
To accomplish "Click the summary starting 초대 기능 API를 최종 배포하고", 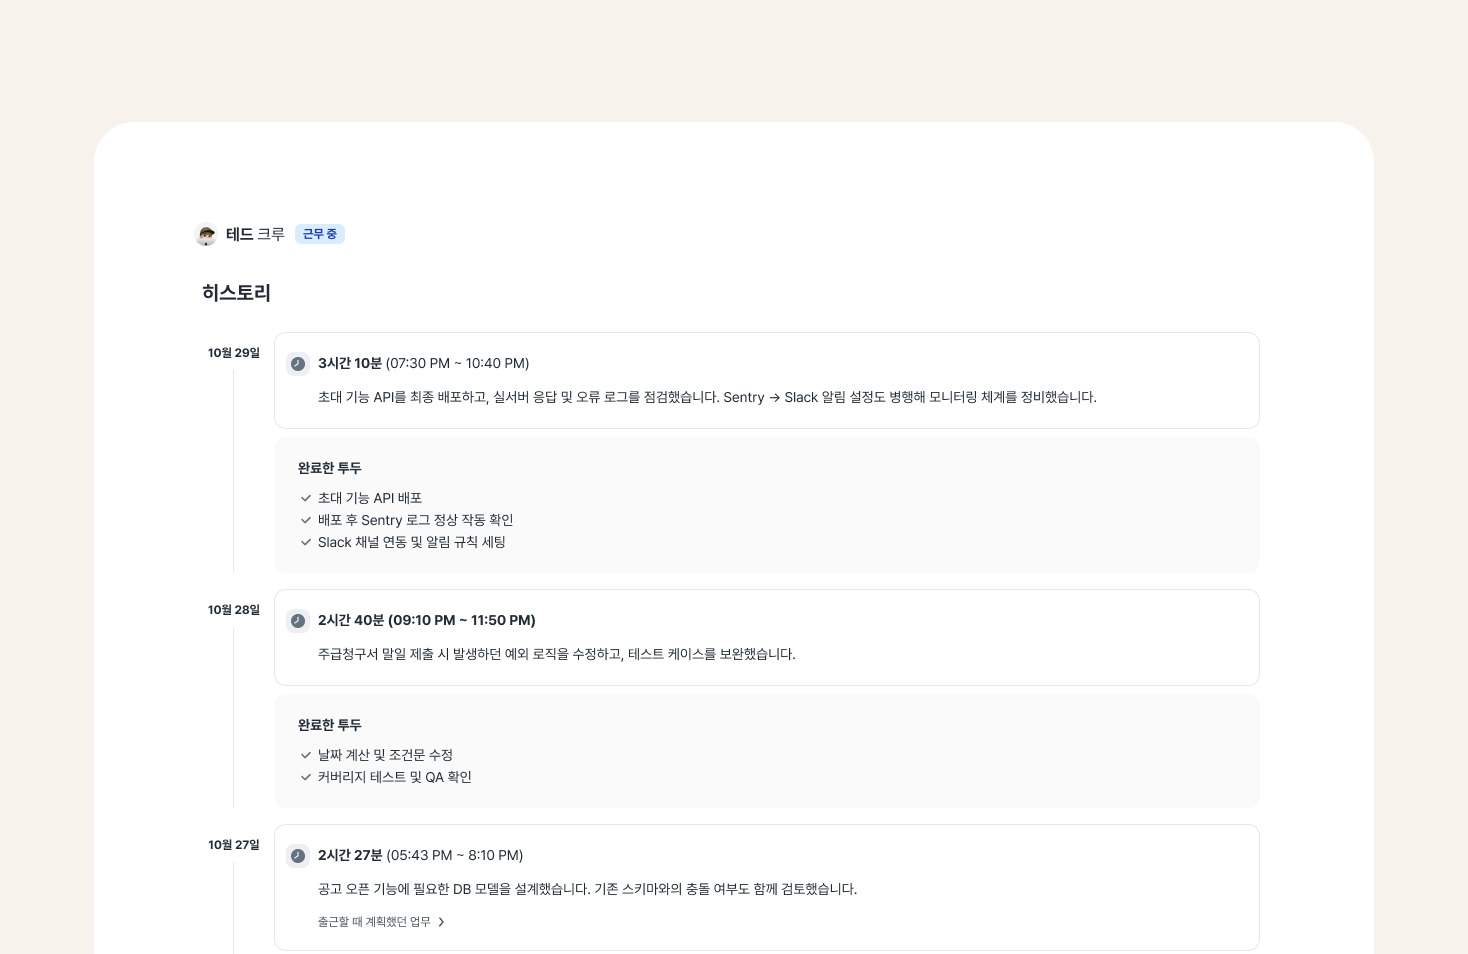I will [x=707, y=397].
